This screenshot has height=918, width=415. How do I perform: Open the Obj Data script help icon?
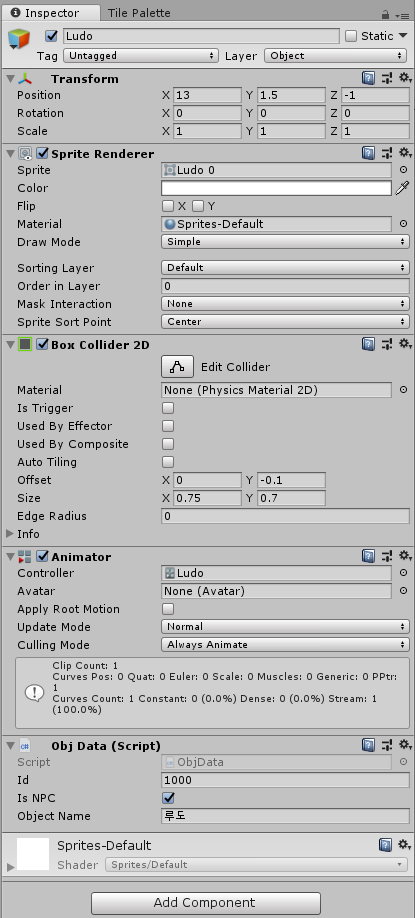click(x=368, y=745)
